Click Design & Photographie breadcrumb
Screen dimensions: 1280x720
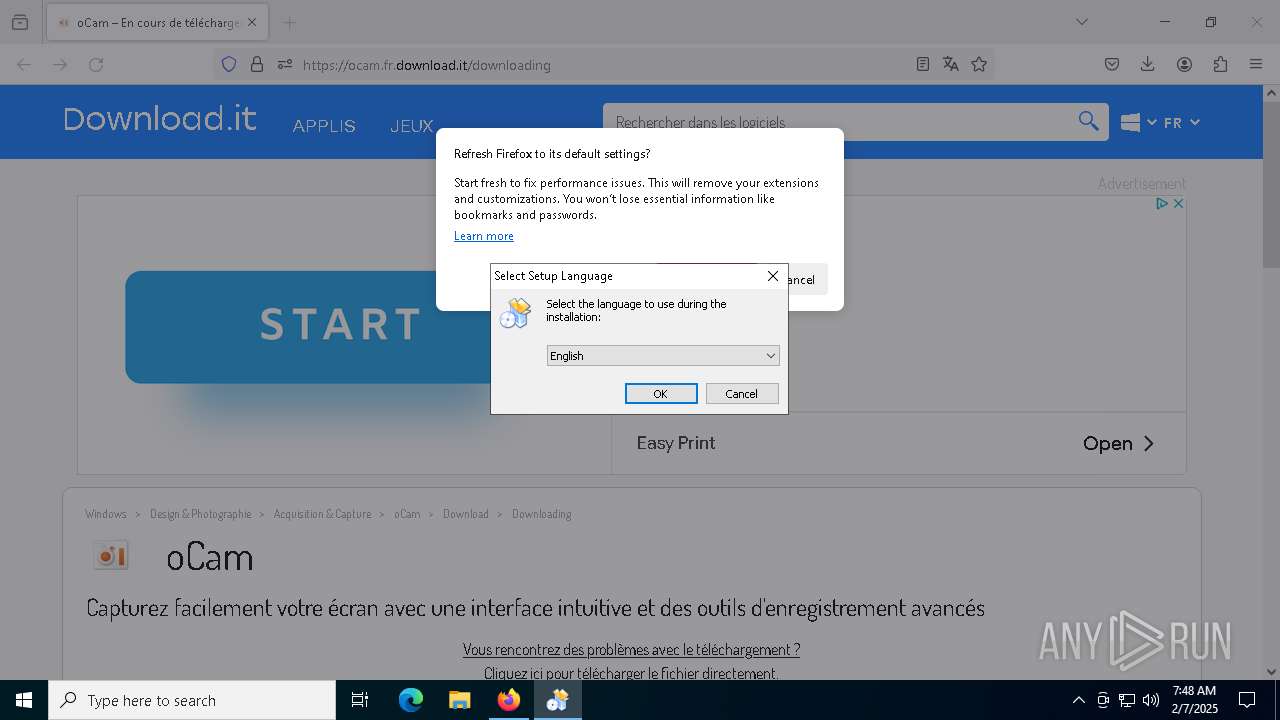point(201,514)
